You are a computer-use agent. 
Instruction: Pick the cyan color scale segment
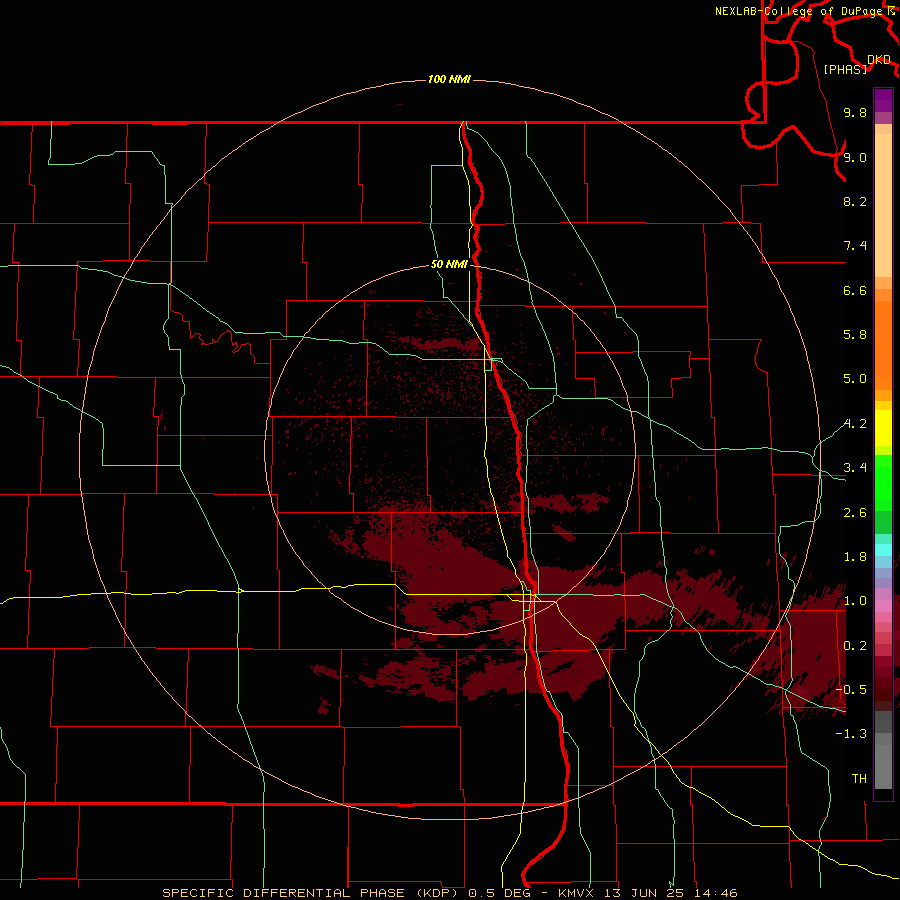(883, 550)
